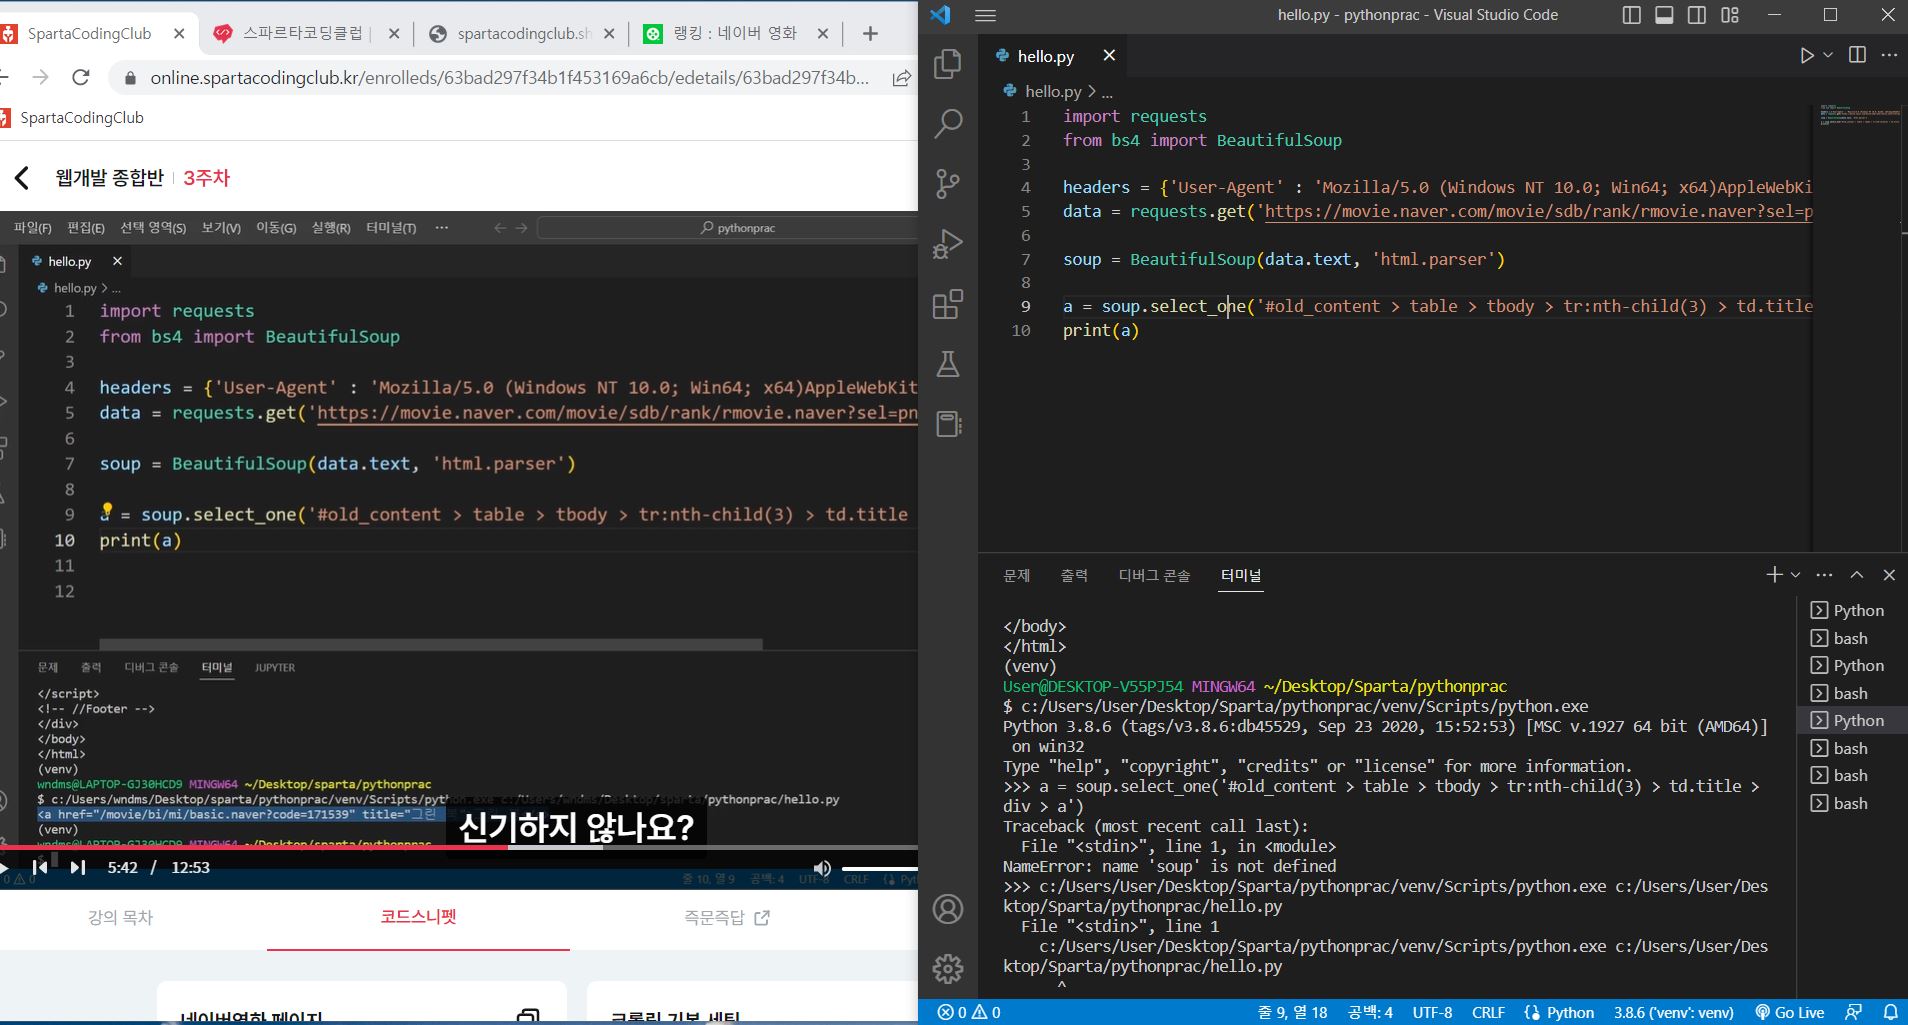Open a new Chrome tab

click(870, 33)
